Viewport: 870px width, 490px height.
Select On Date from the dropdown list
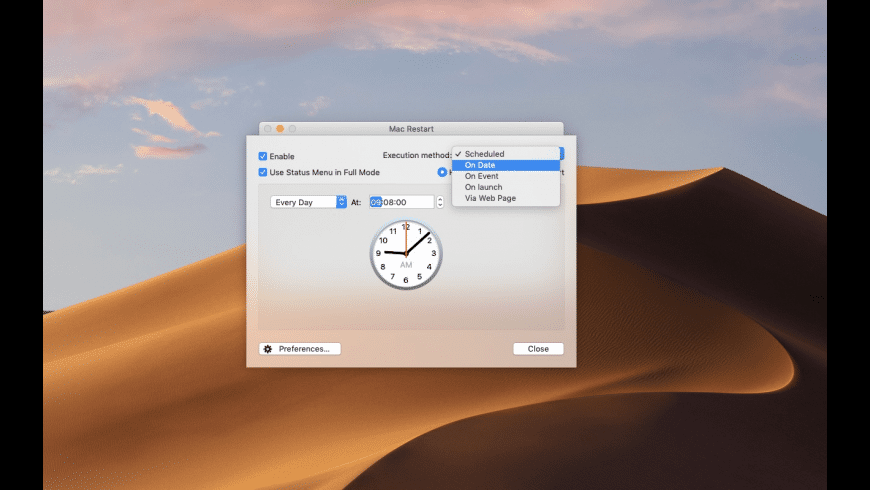click(x=506, y=165)
